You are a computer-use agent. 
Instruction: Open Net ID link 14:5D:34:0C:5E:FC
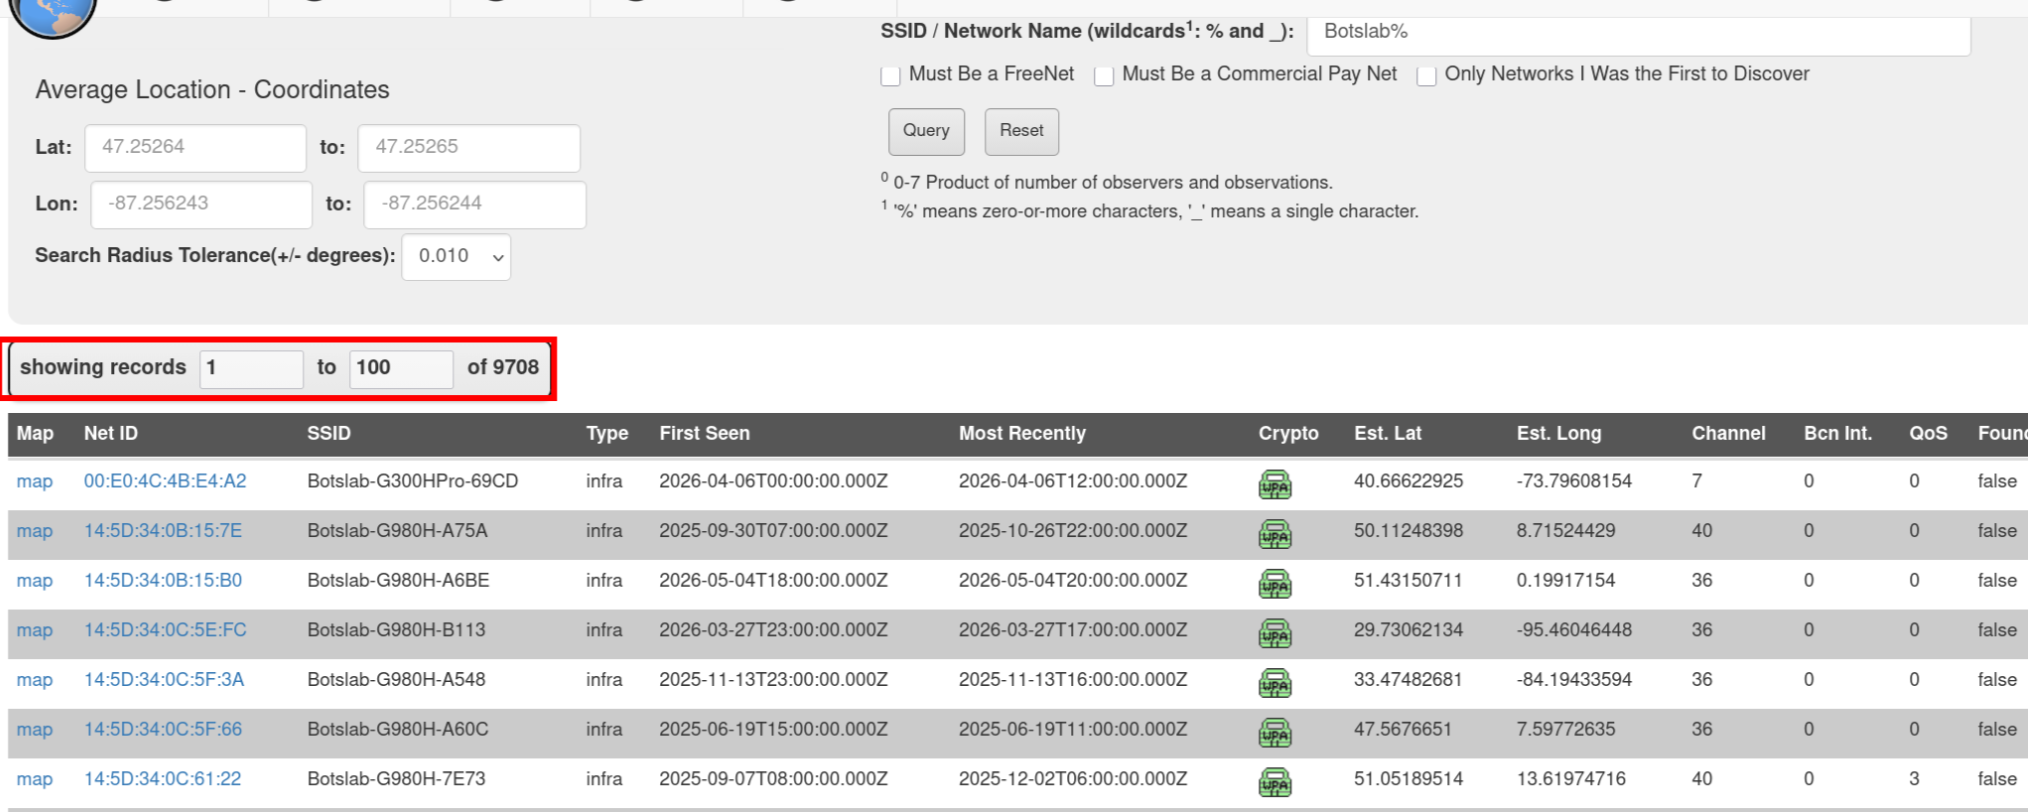pyautogui.click(x=165, y=630)
